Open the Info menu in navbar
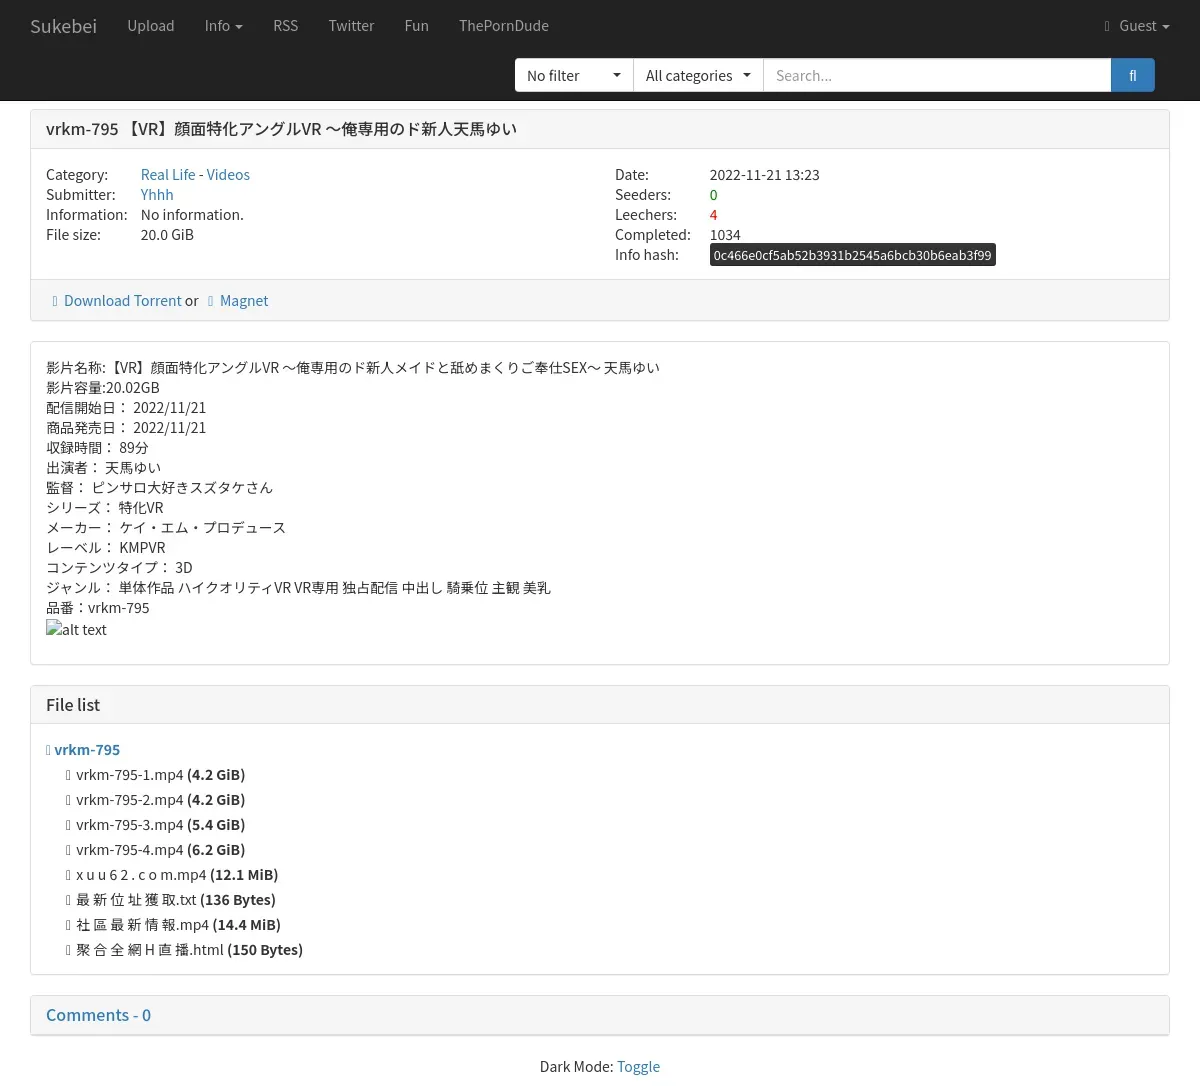The image size is (1200, 1086). [223, 26]
